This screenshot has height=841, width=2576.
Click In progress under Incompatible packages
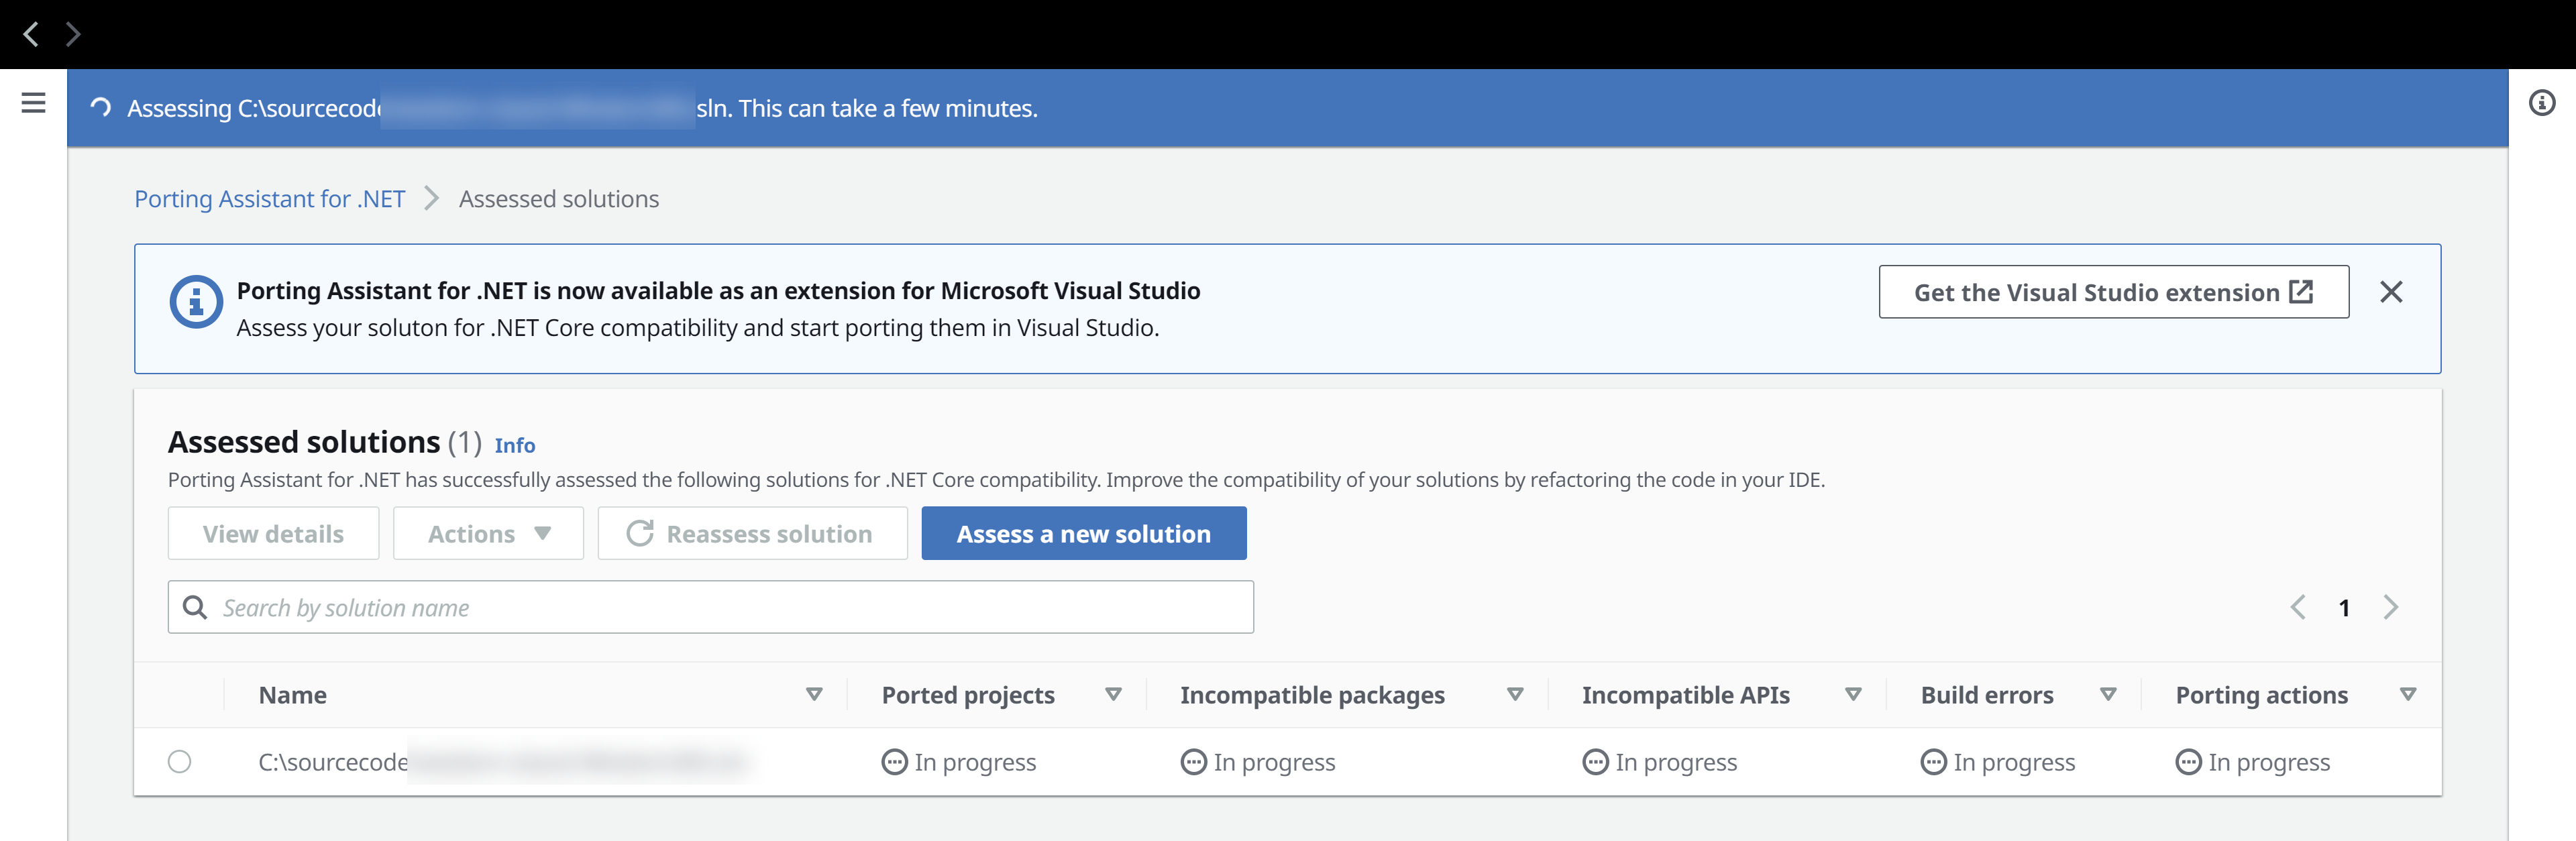click(x=1258, y=762)
